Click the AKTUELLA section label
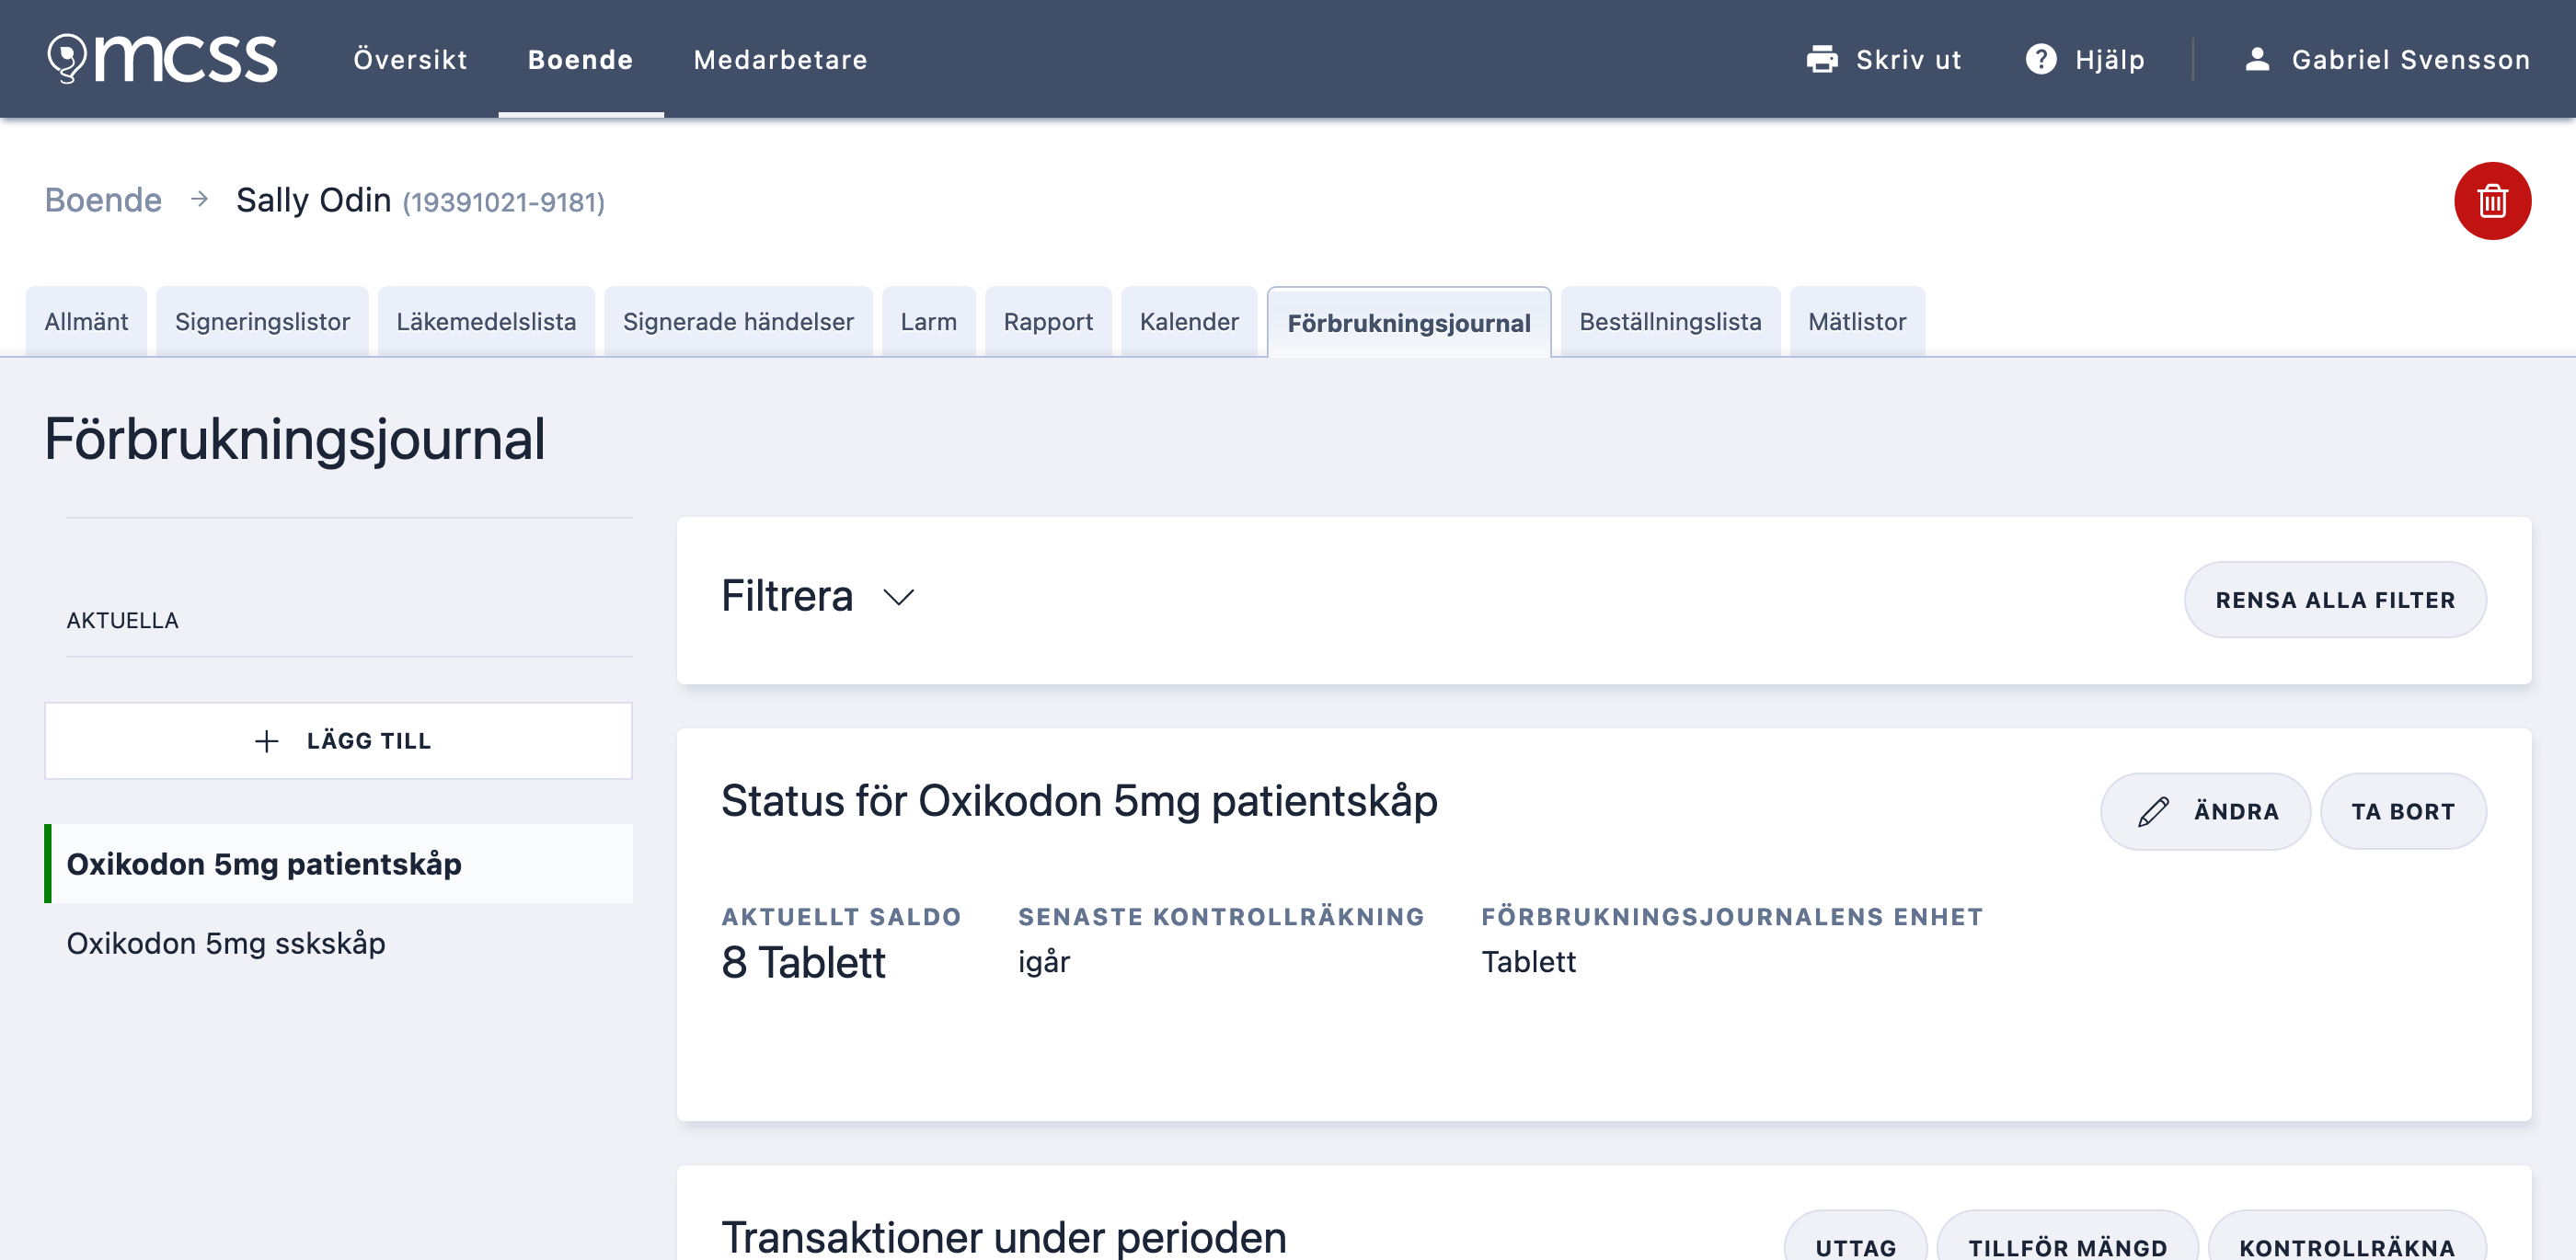This screenshot has width=2576, height=1260. [x=123, y=620]
